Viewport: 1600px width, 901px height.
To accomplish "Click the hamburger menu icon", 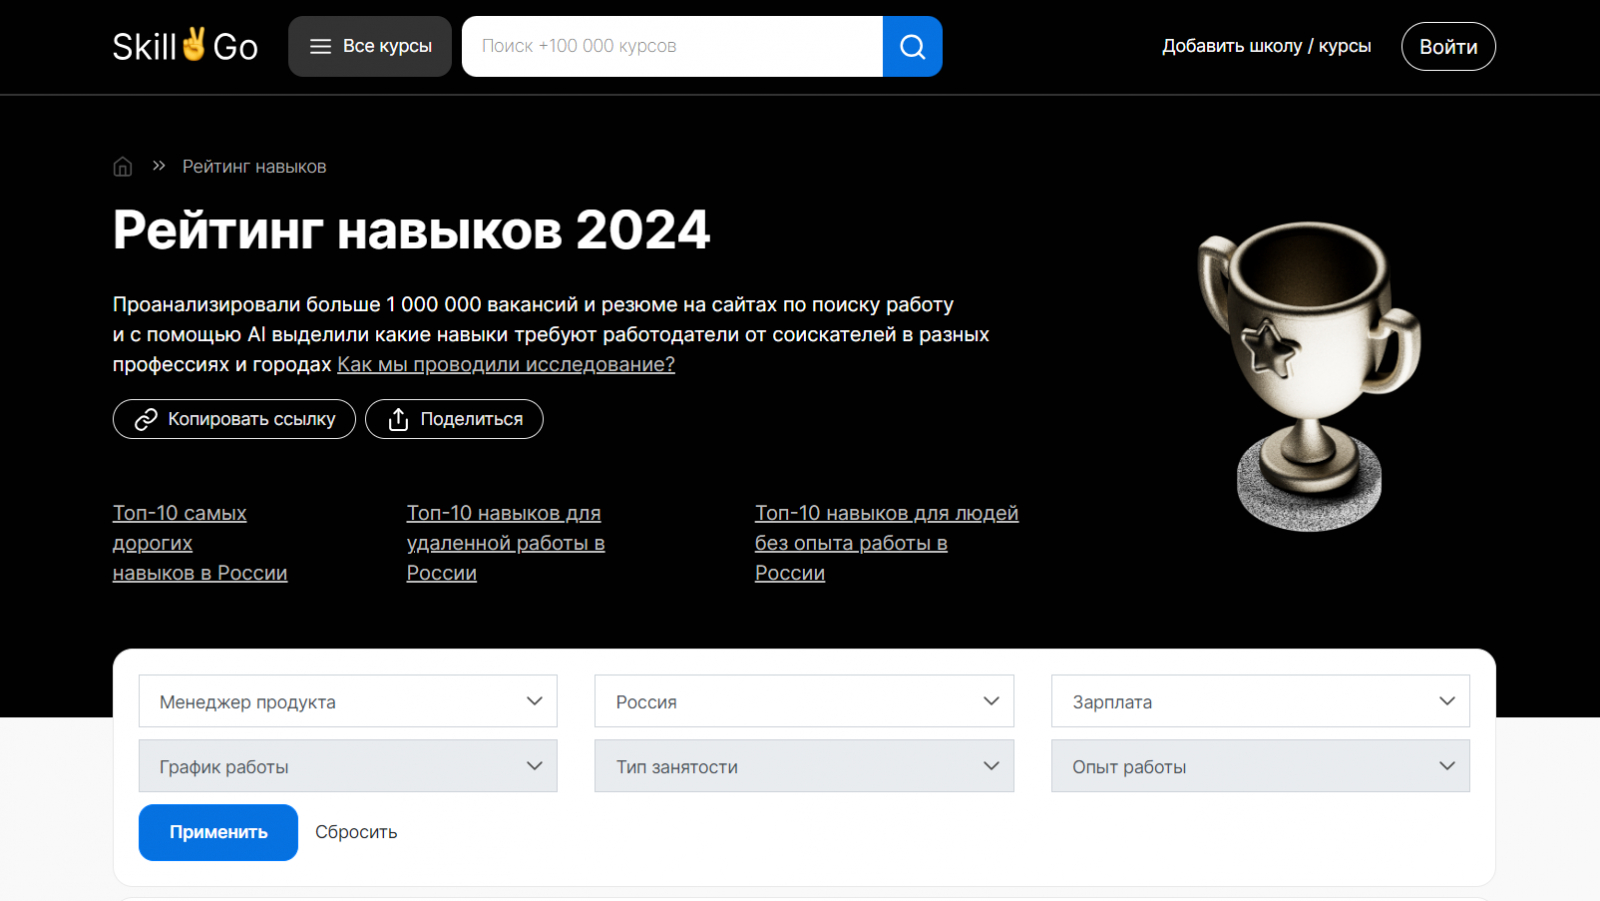I will pyautogui.click(x=320, y=46).
